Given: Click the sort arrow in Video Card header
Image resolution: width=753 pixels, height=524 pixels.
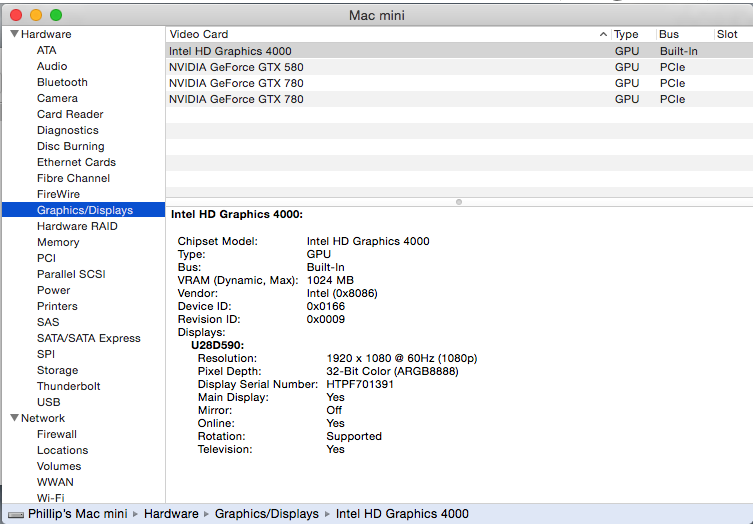Looking at the screenshot, I should coord(603,34).
